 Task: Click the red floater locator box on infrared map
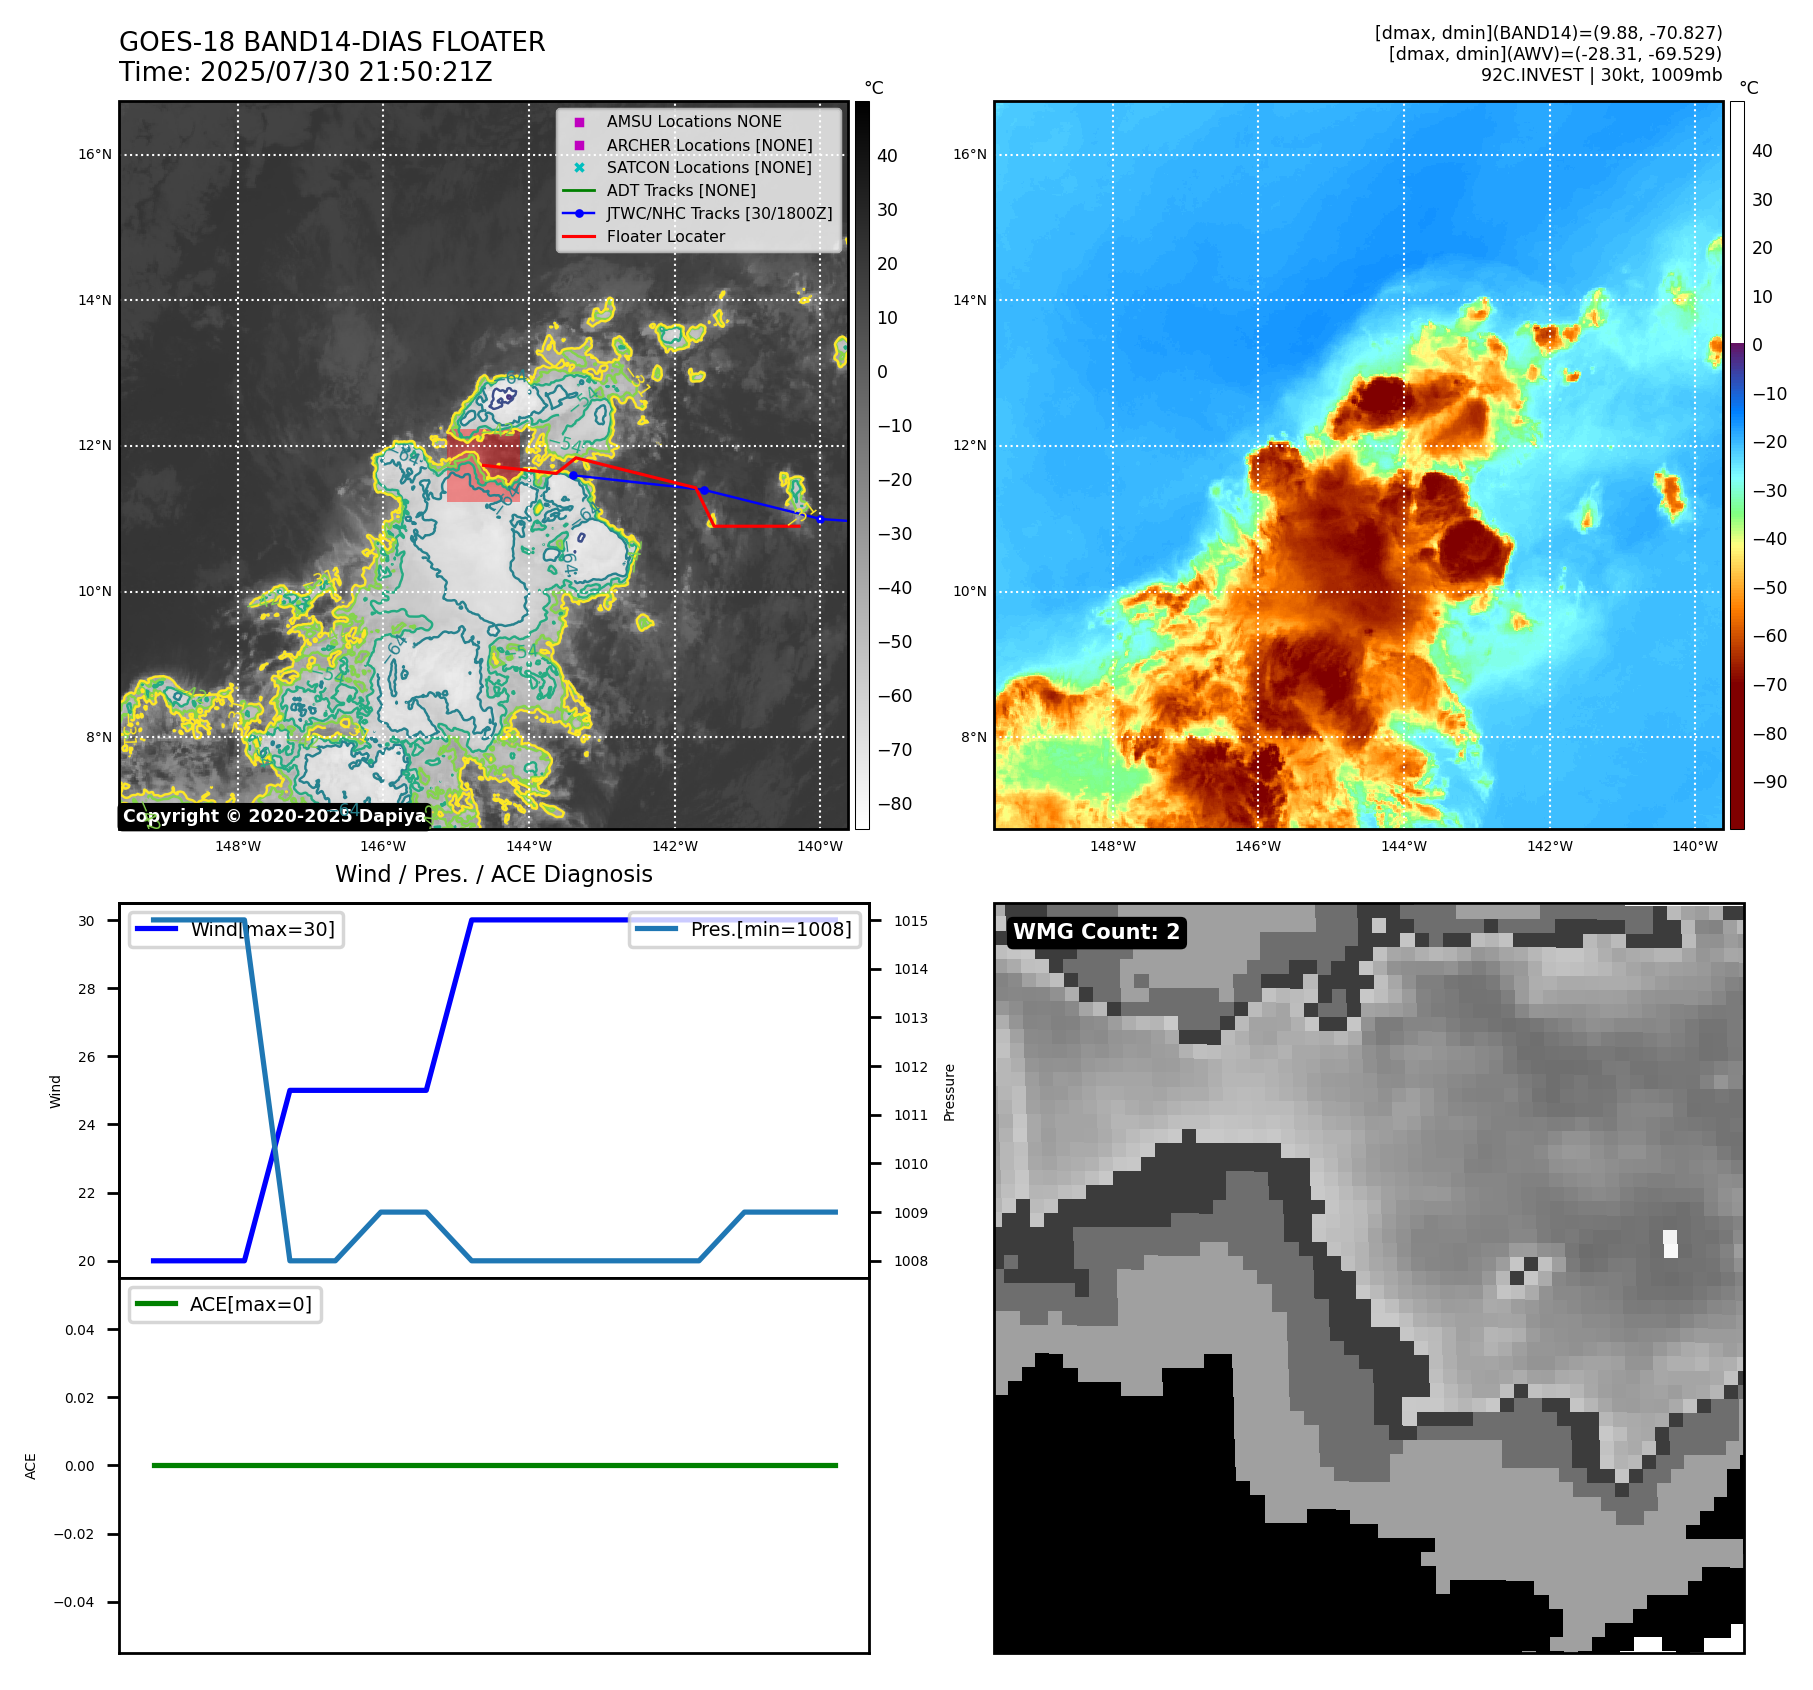tap(483, 466)
